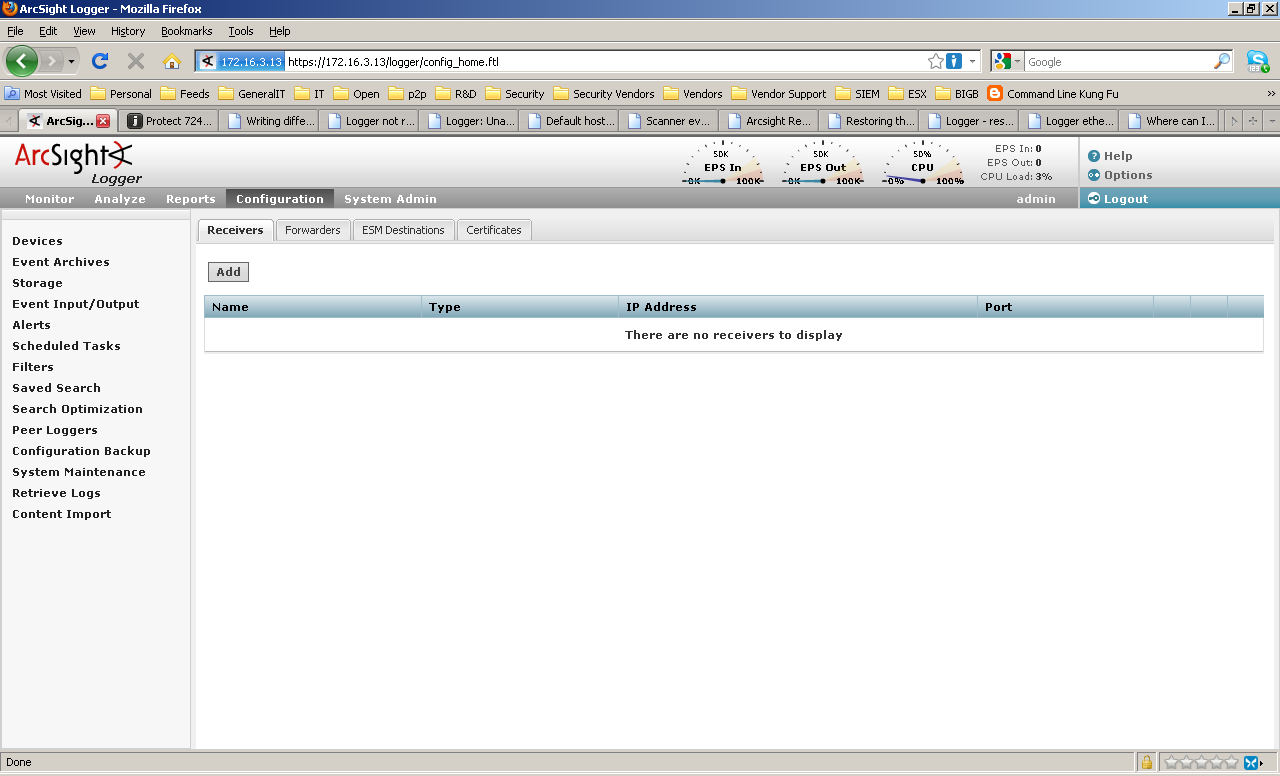Open the File menu
This screenshot has height=776, width=1280.
coord(15,31)
